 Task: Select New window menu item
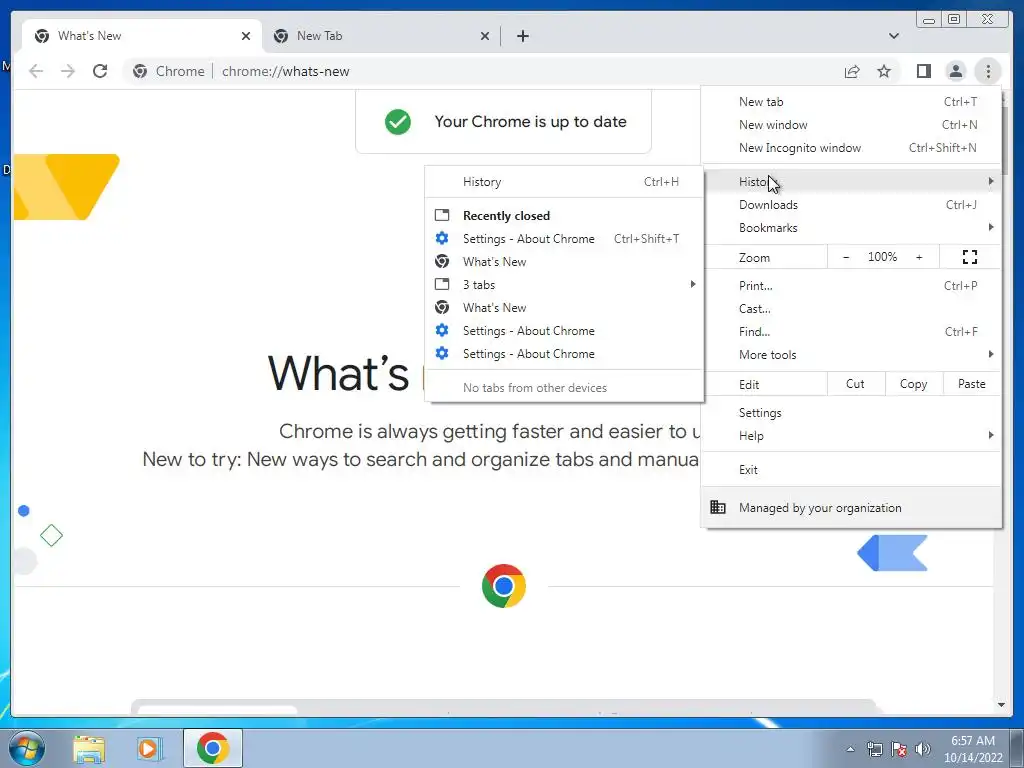tap(852, 125)
